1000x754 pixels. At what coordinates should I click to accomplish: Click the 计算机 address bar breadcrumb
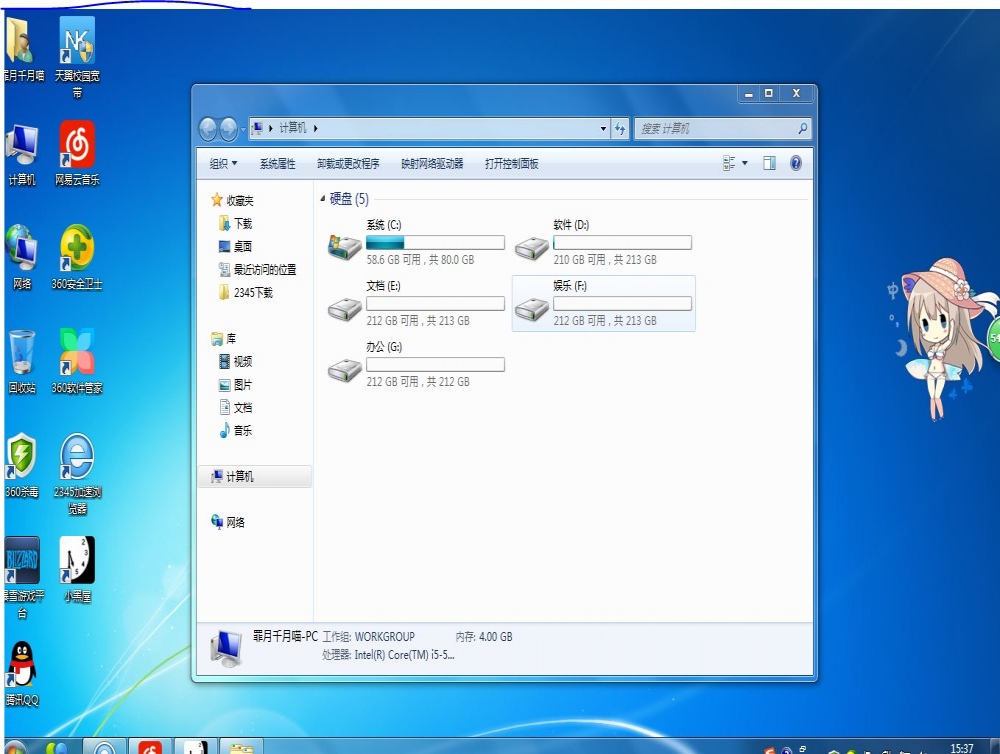(x=293, y=128)
